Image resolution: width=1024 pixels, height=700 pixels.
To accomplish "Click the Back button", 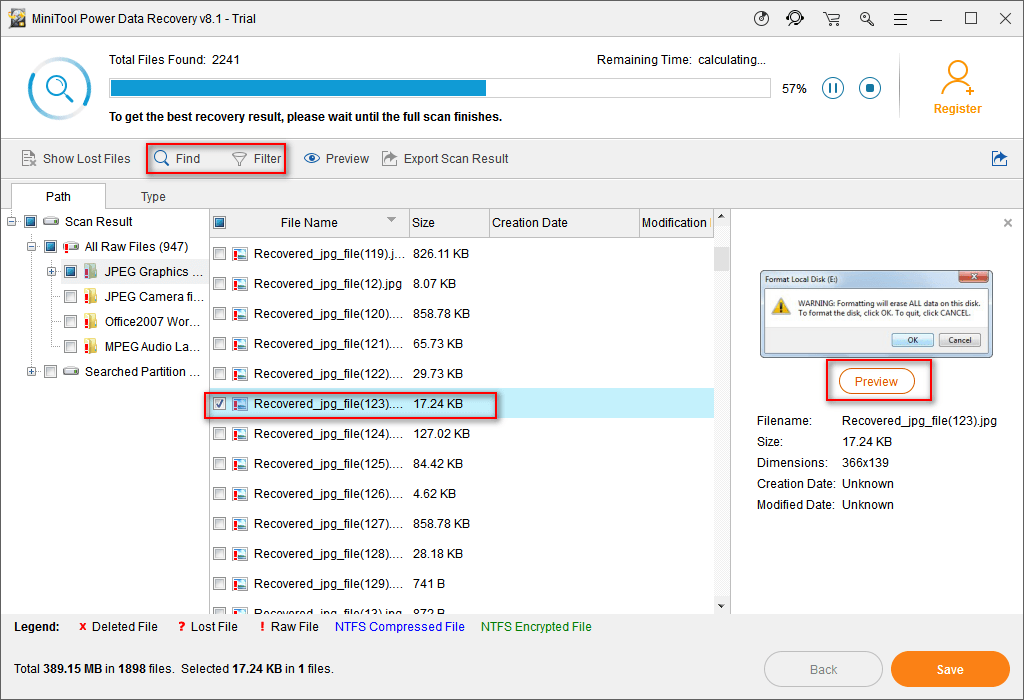I will point(823,669).
